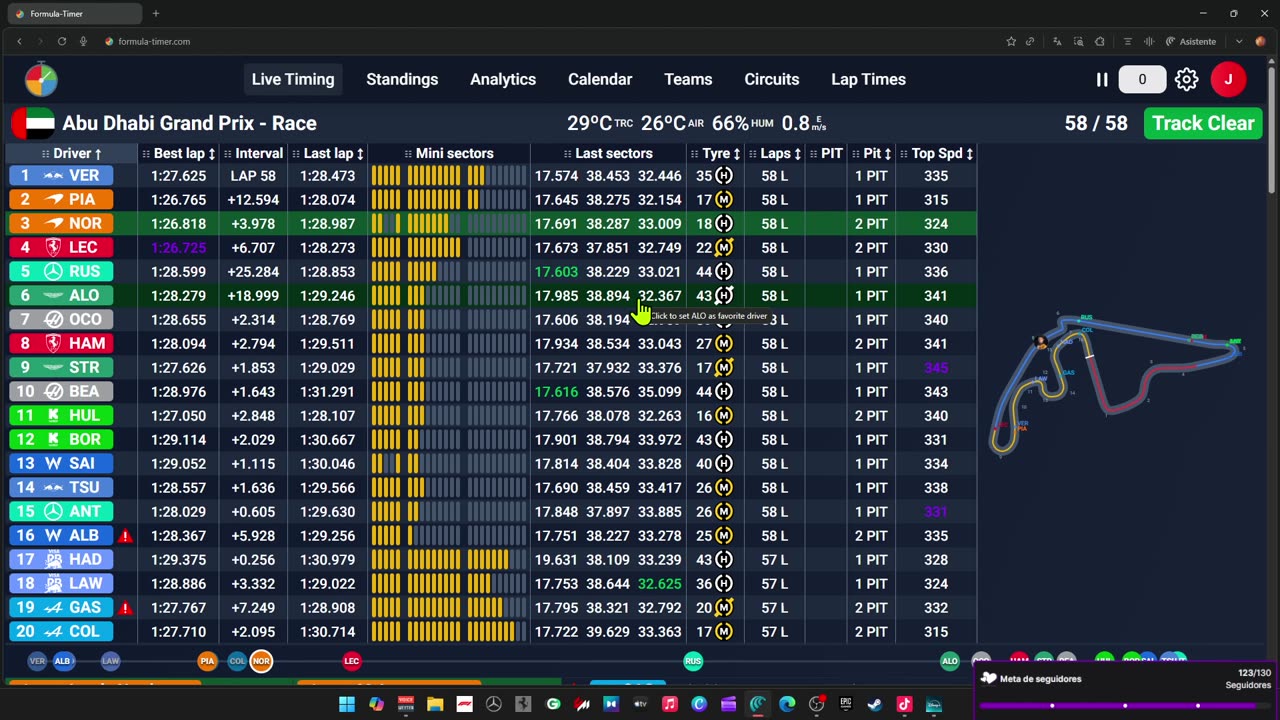
Task: Set ALO as favorite driver
Action: pyautogui.click(x=61, y=296)
